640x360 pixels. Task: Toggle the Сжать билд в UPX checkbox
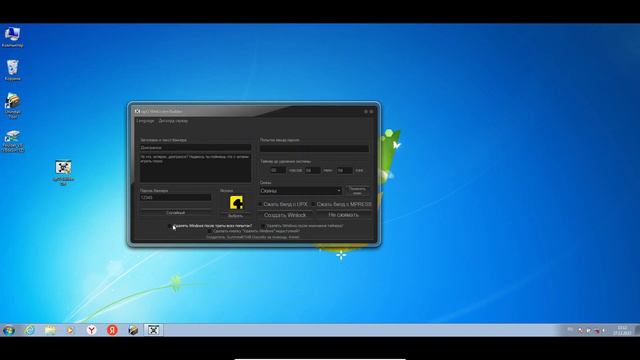pyautogui.click(x=260, y=204)
